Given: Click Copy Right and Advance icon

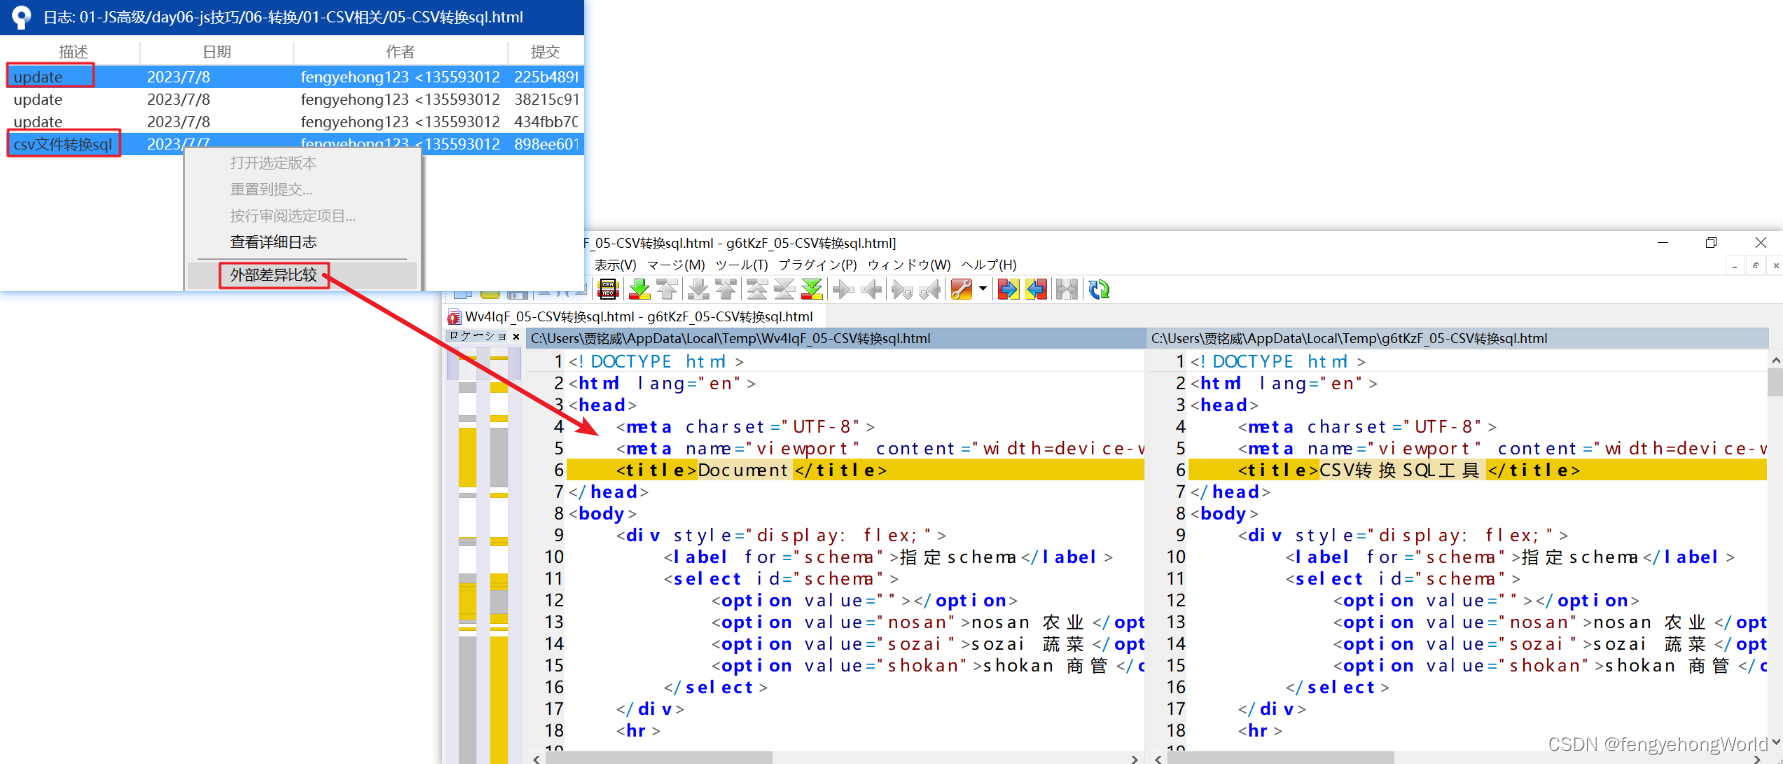Looking at the screenshot, I should click(902, 290).
